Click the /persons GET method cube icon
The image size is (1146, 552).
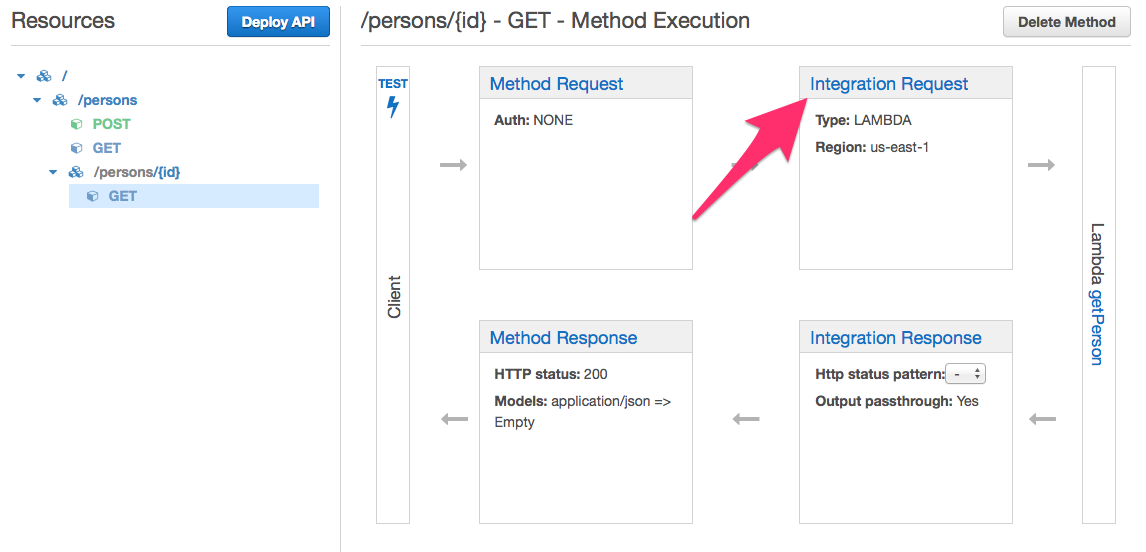click(76, 148)
